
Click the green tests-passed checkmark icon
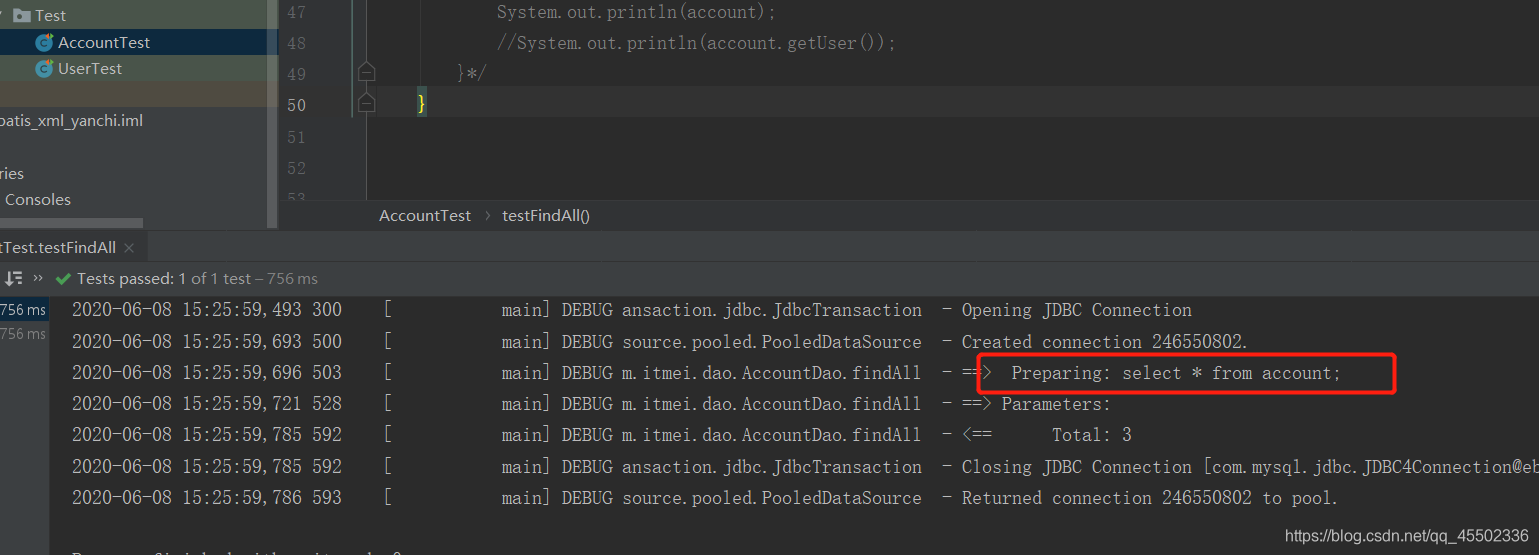[x=64, y=279]
